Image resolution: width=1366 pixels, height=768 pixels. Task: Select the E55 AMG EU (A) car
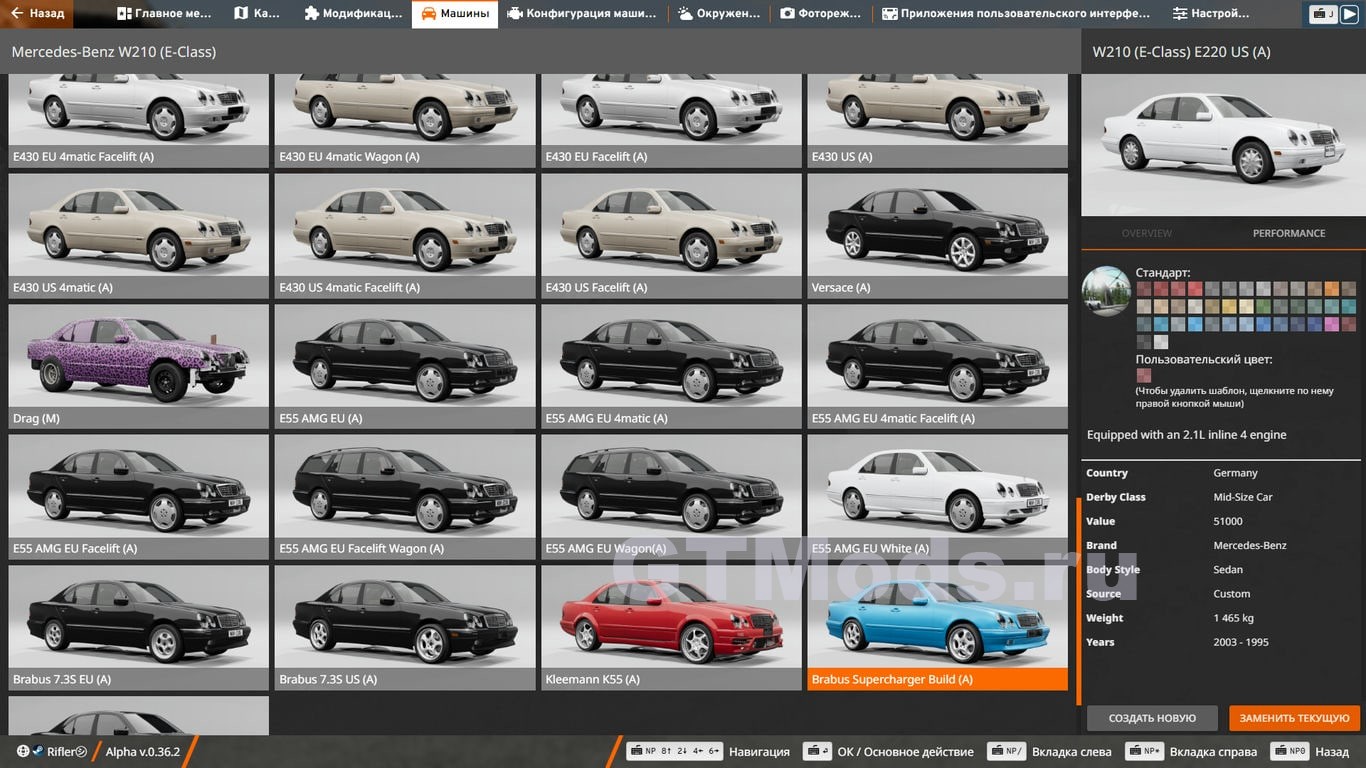(x=405, y=367)
